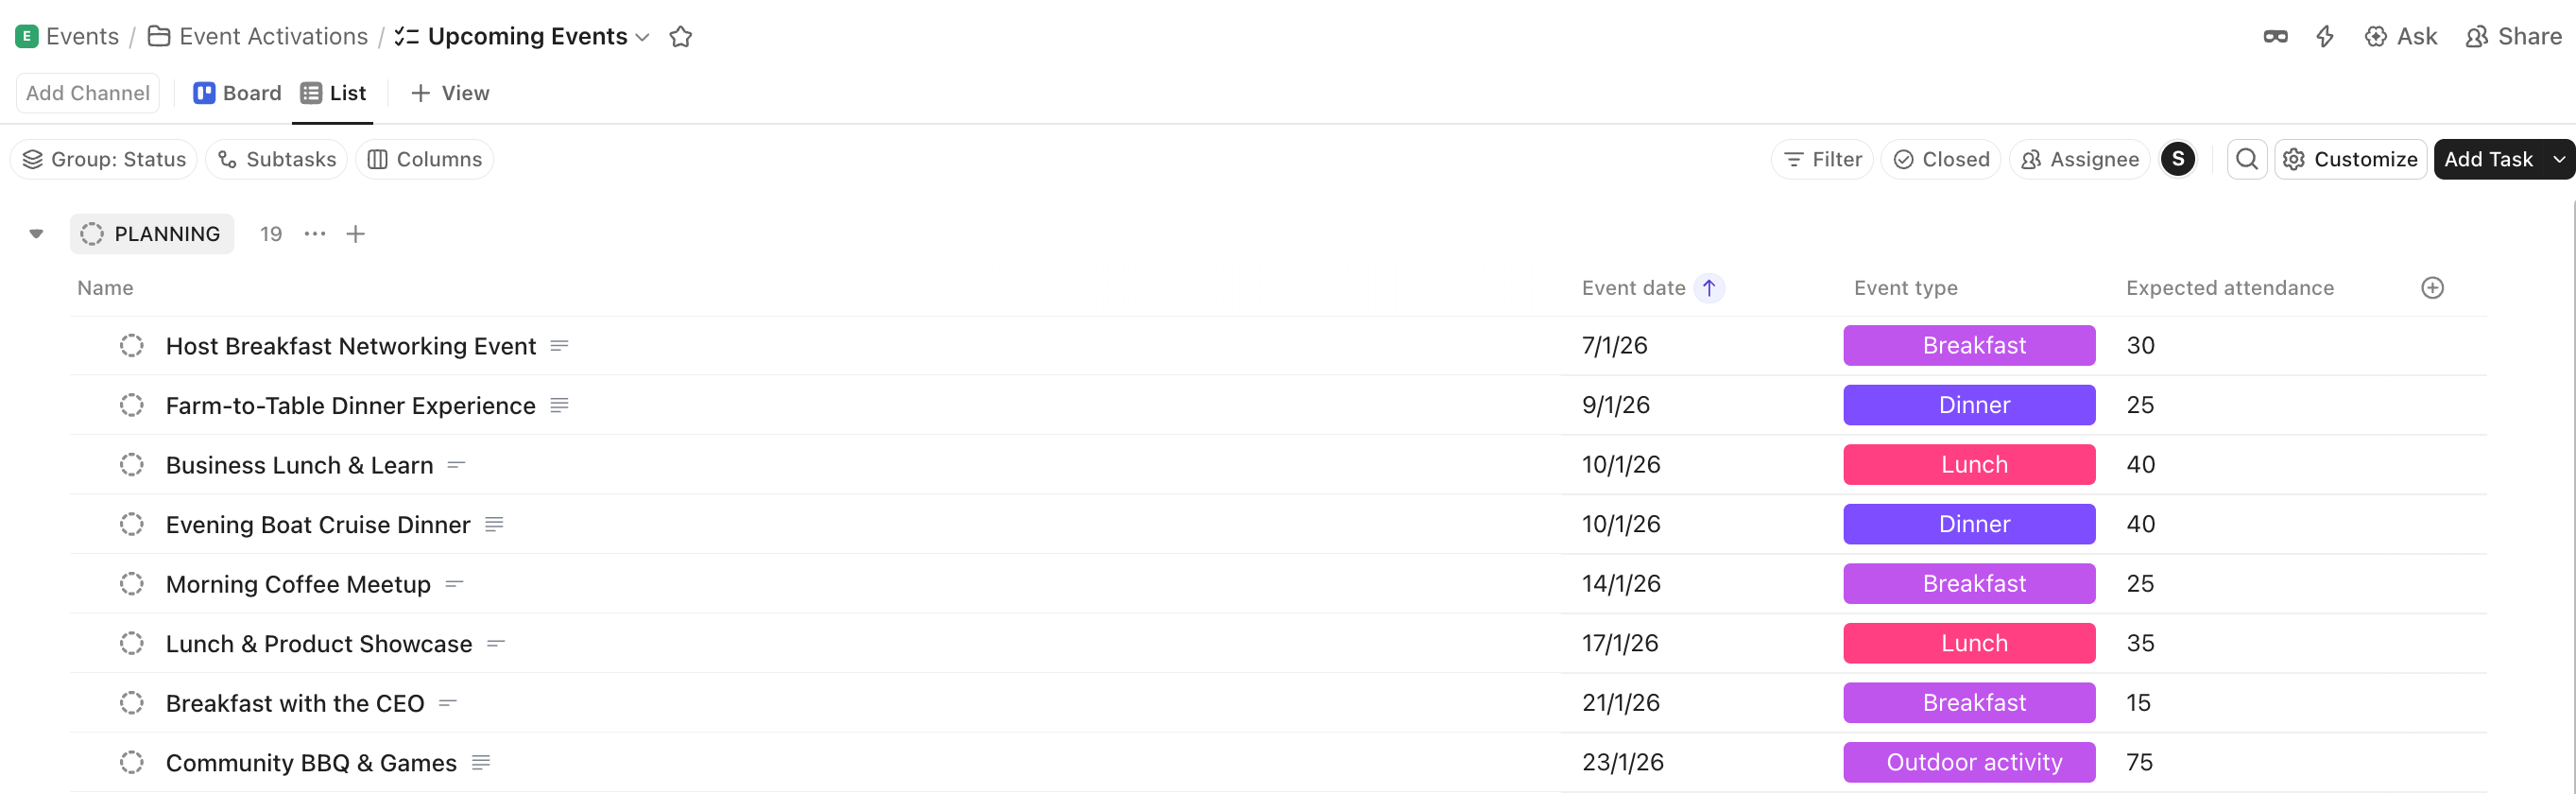Open the PLANNING group ellipsis menu

(x=314, y=234)
